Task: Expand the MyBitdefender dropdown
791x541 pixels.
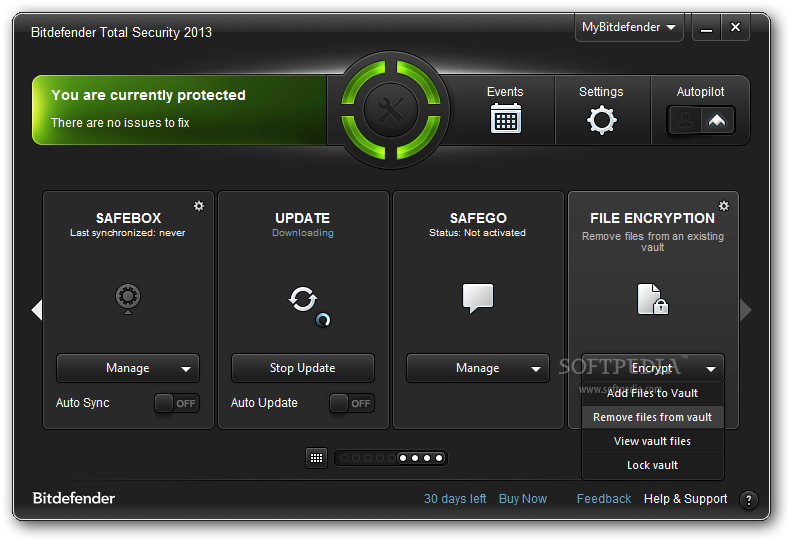Action: click(629, 27)
